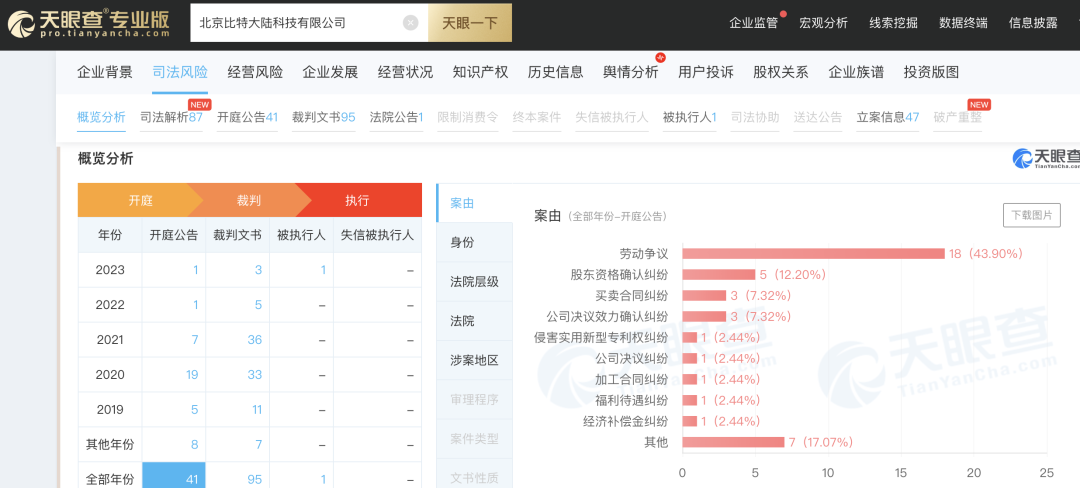Open 法院公告 1 sub-tab

[x=396, y=117]
